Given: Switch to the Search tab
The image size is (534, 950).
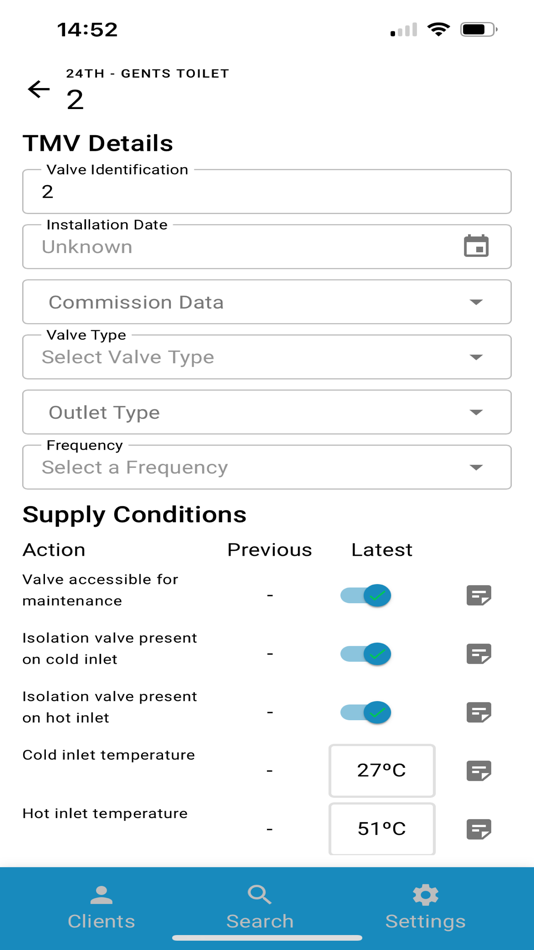Looking at the screenshot, I should pos(259,907).
